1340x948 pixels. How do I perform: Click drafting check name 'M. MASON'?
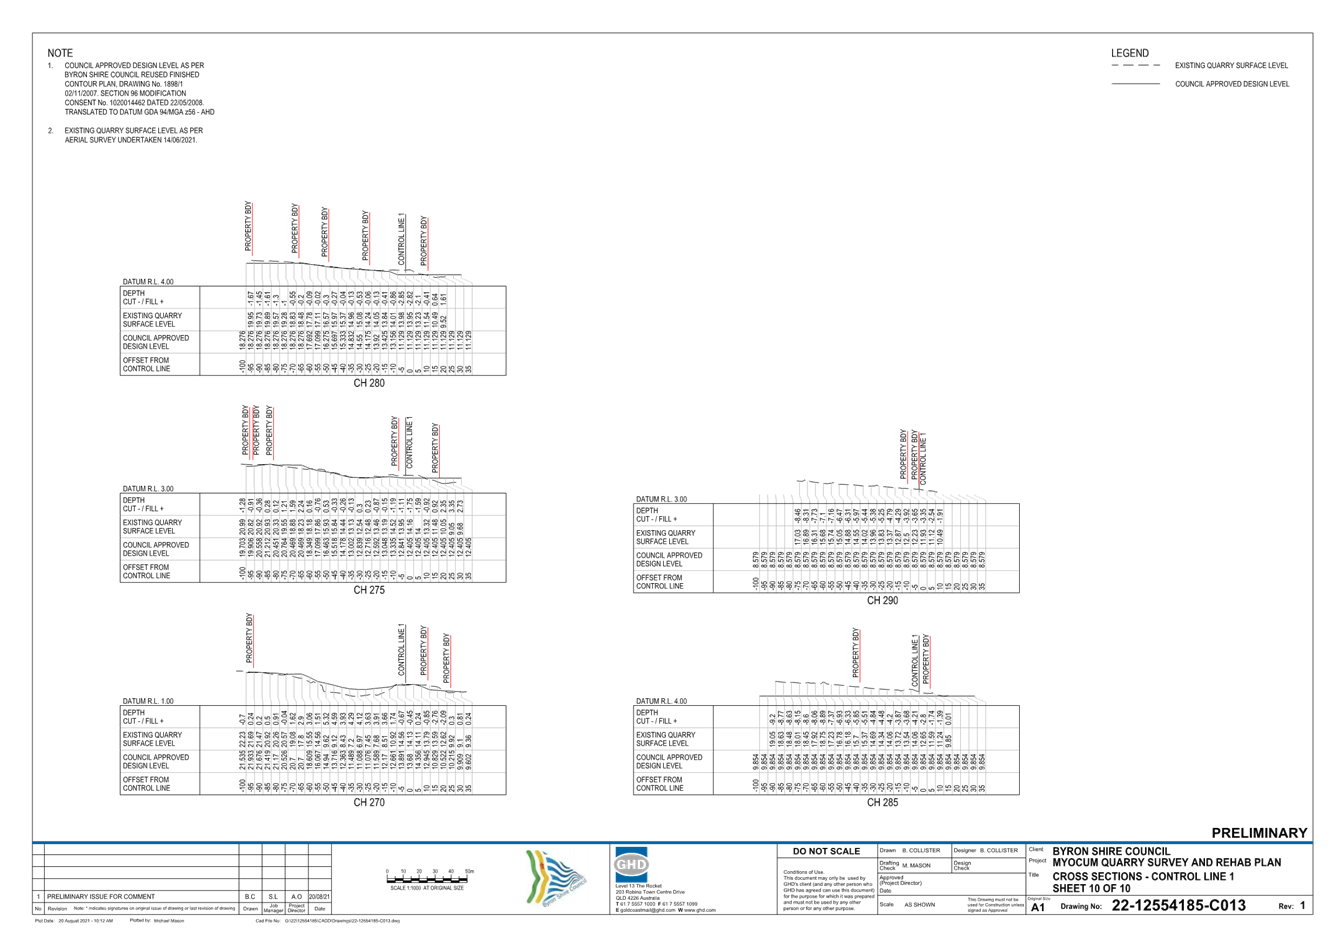(916, 866)
